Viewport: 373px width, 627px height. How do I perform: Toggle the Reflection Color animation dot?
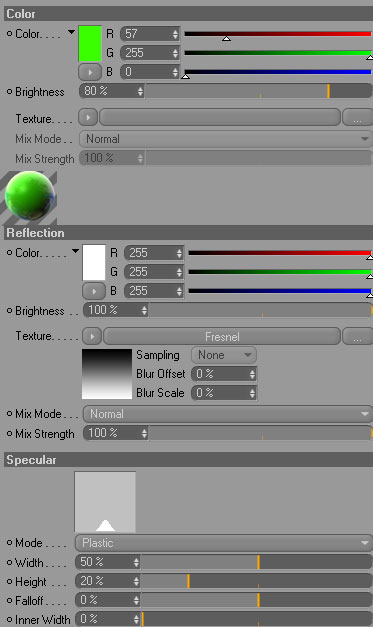pos(10,253)
